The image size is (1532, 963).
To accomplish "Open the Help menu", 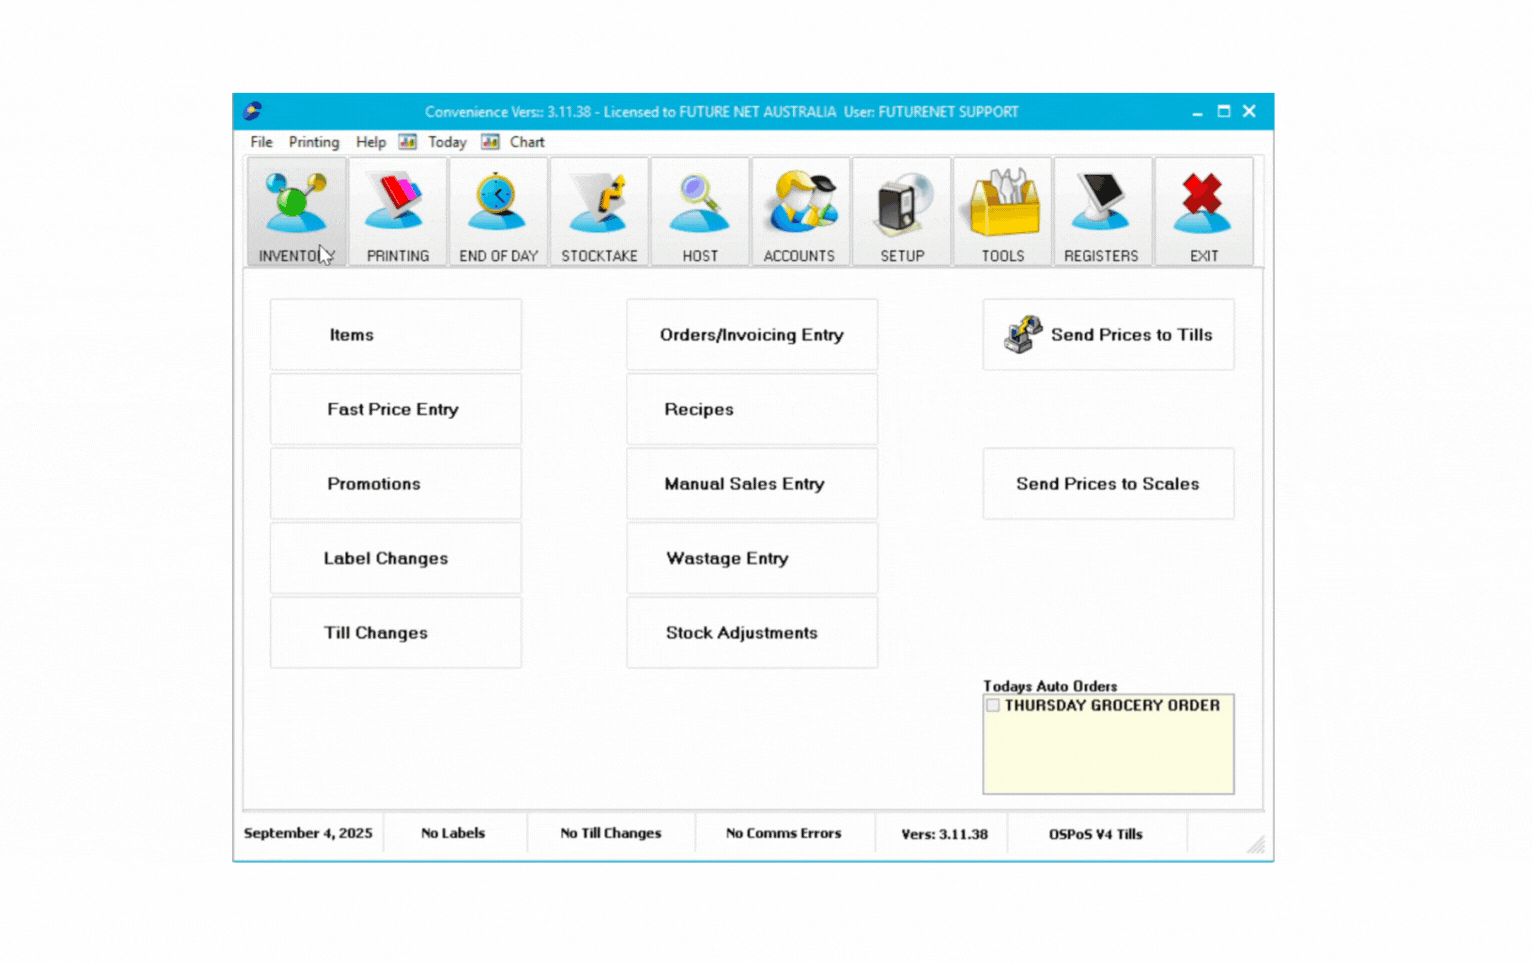I will tap(370, 141).
